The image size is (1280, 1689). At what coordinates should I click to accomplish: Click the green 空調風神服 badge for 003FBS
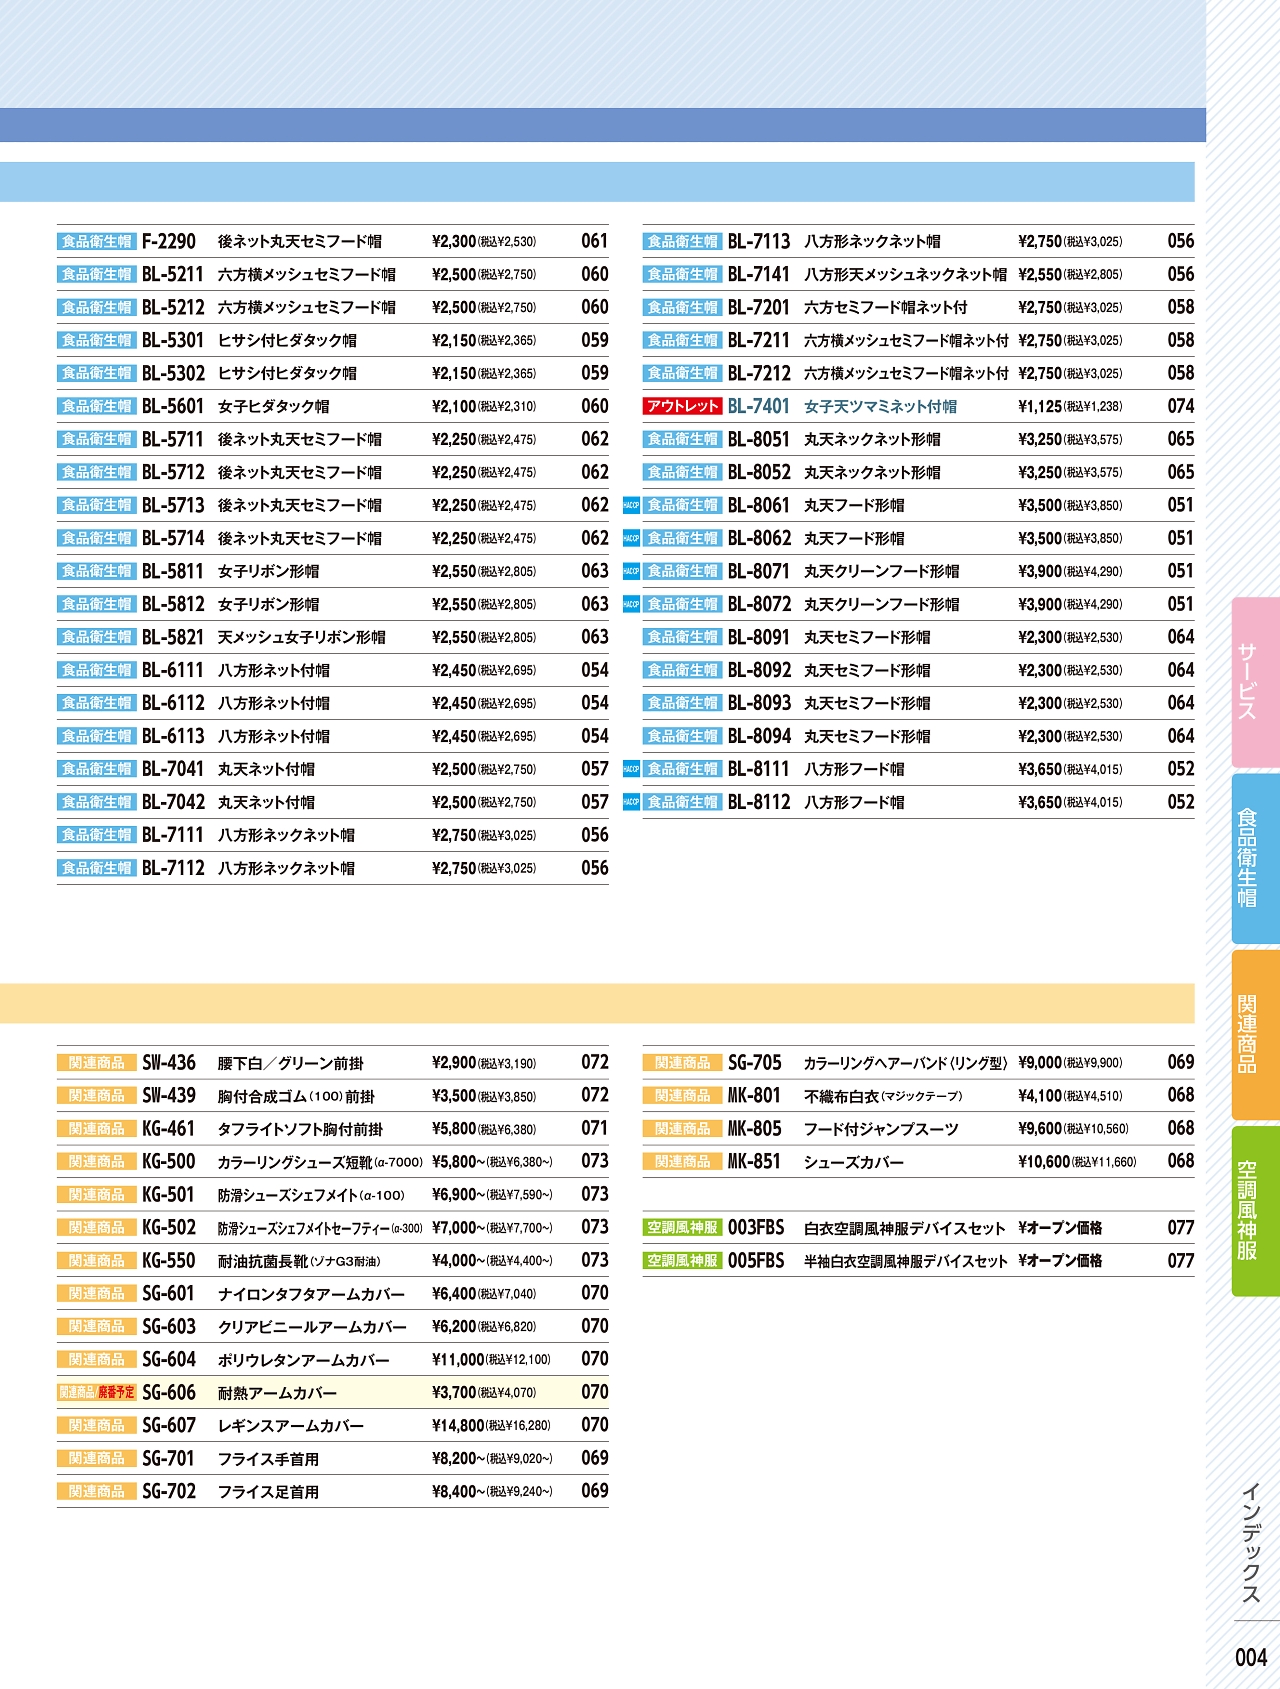(x=682, y=1228)
